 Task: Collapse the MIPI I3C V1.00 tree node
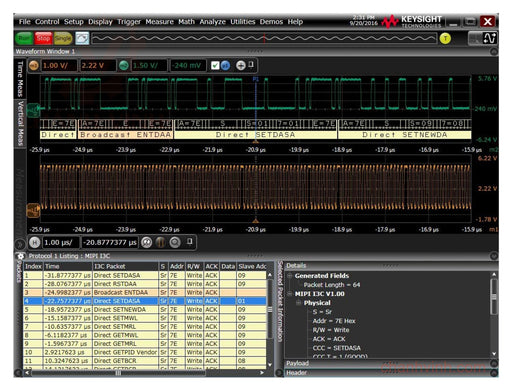point(290,294)
